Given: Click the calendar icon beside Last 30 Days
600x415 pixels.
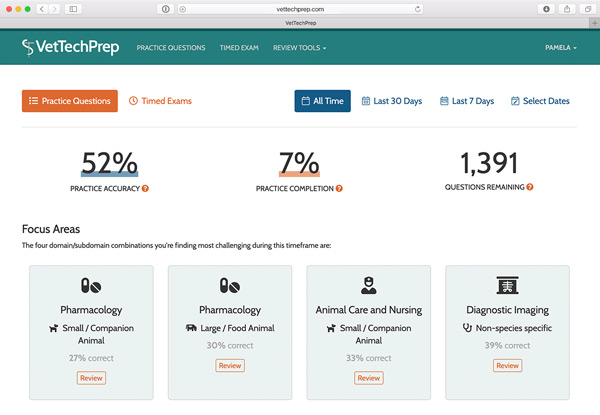Looking at the screenshot, I should click(366, 101).
